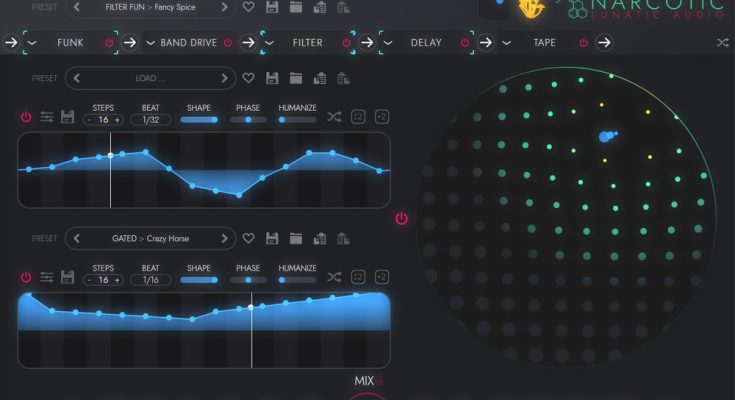Open the 1/32 BEAT value selector
This screenshot has height=400, width=735.
coord(151,119)
